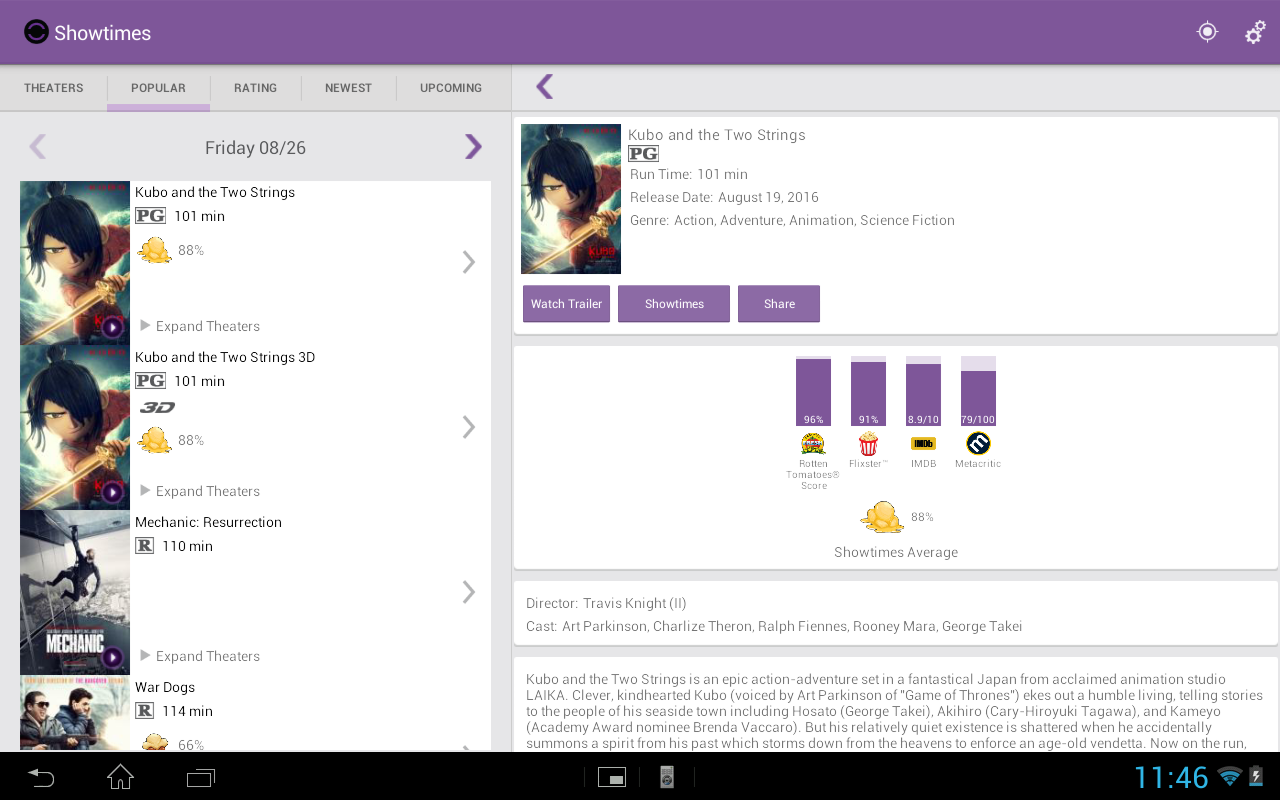Tap the IMDB 8.9/10 rating bar
The height and width of the screenshot is (800, 1280).
click(x=923, y=391)
